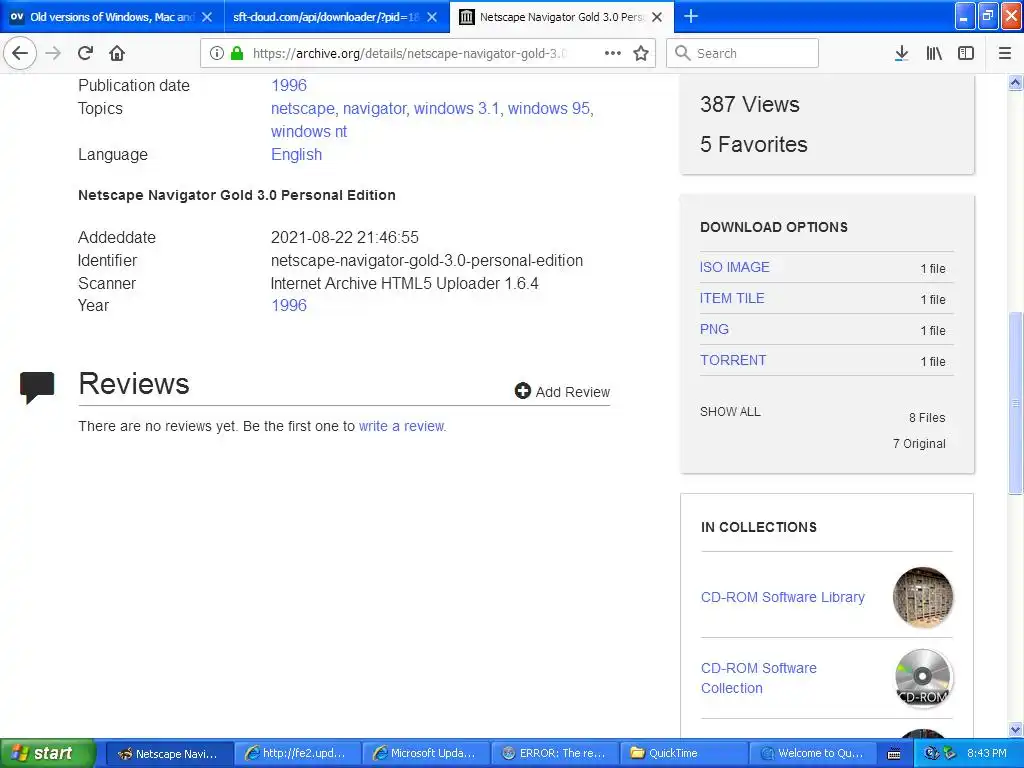Follow the English language link
This screenshot has width=1024, height=768.
click(x=296, y=155)
